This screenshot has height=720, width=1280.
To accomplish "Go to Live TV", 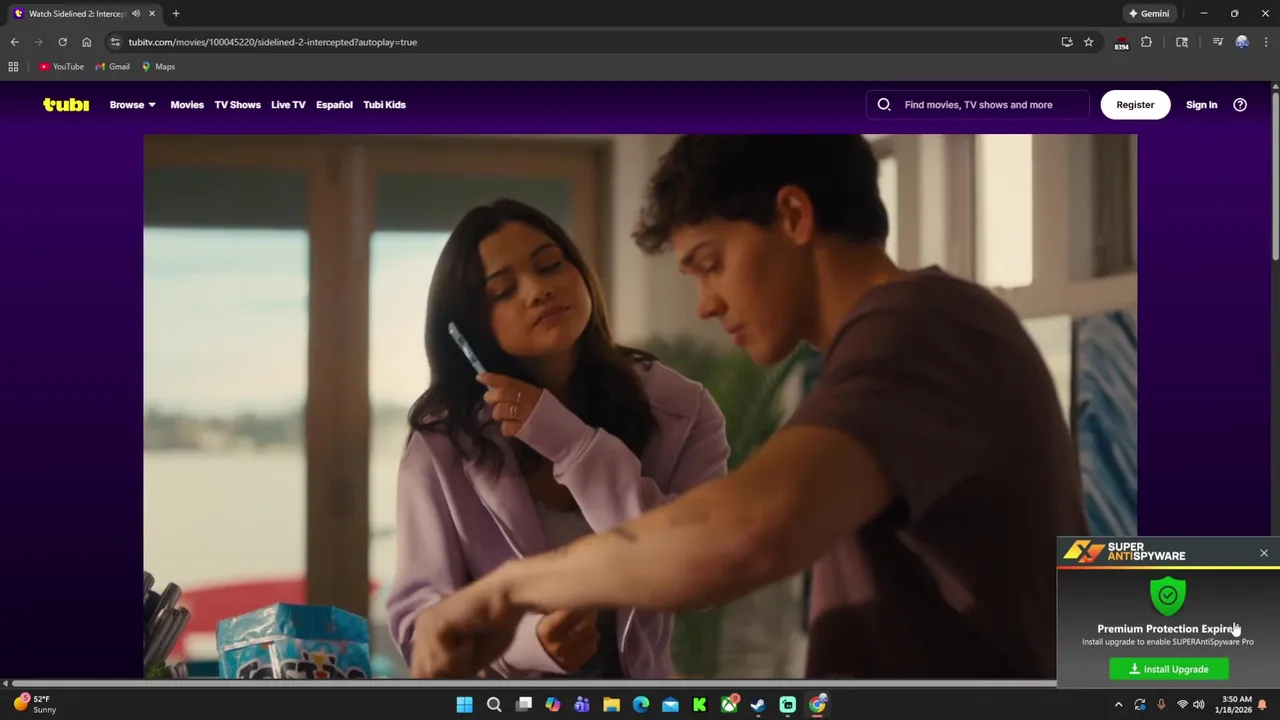I will tap(288, 104).
